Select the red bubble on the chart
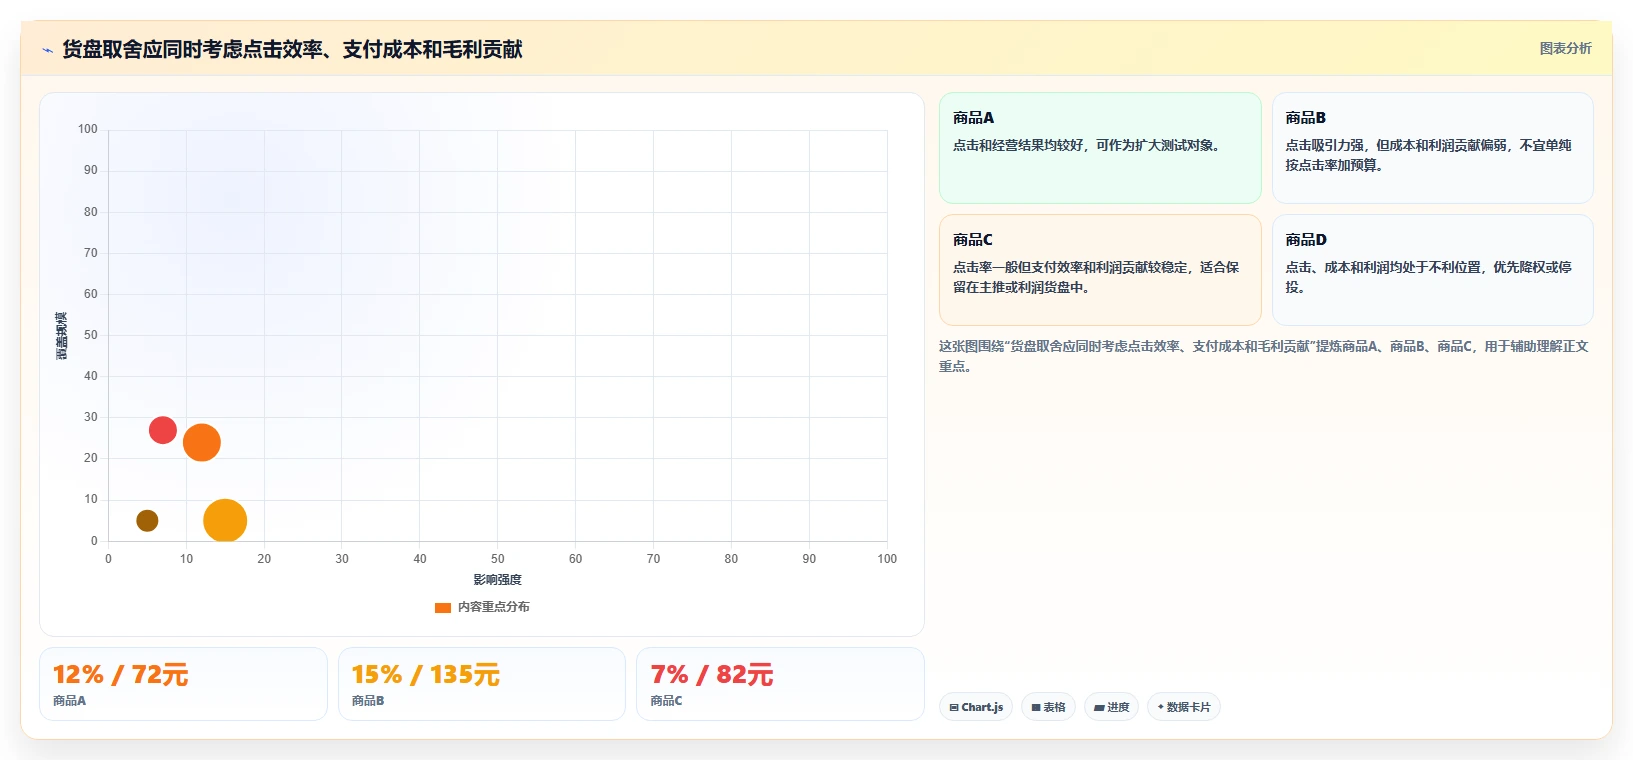Image resolution: width=1633 pixels, height=760 pixels. coord(163,430)
